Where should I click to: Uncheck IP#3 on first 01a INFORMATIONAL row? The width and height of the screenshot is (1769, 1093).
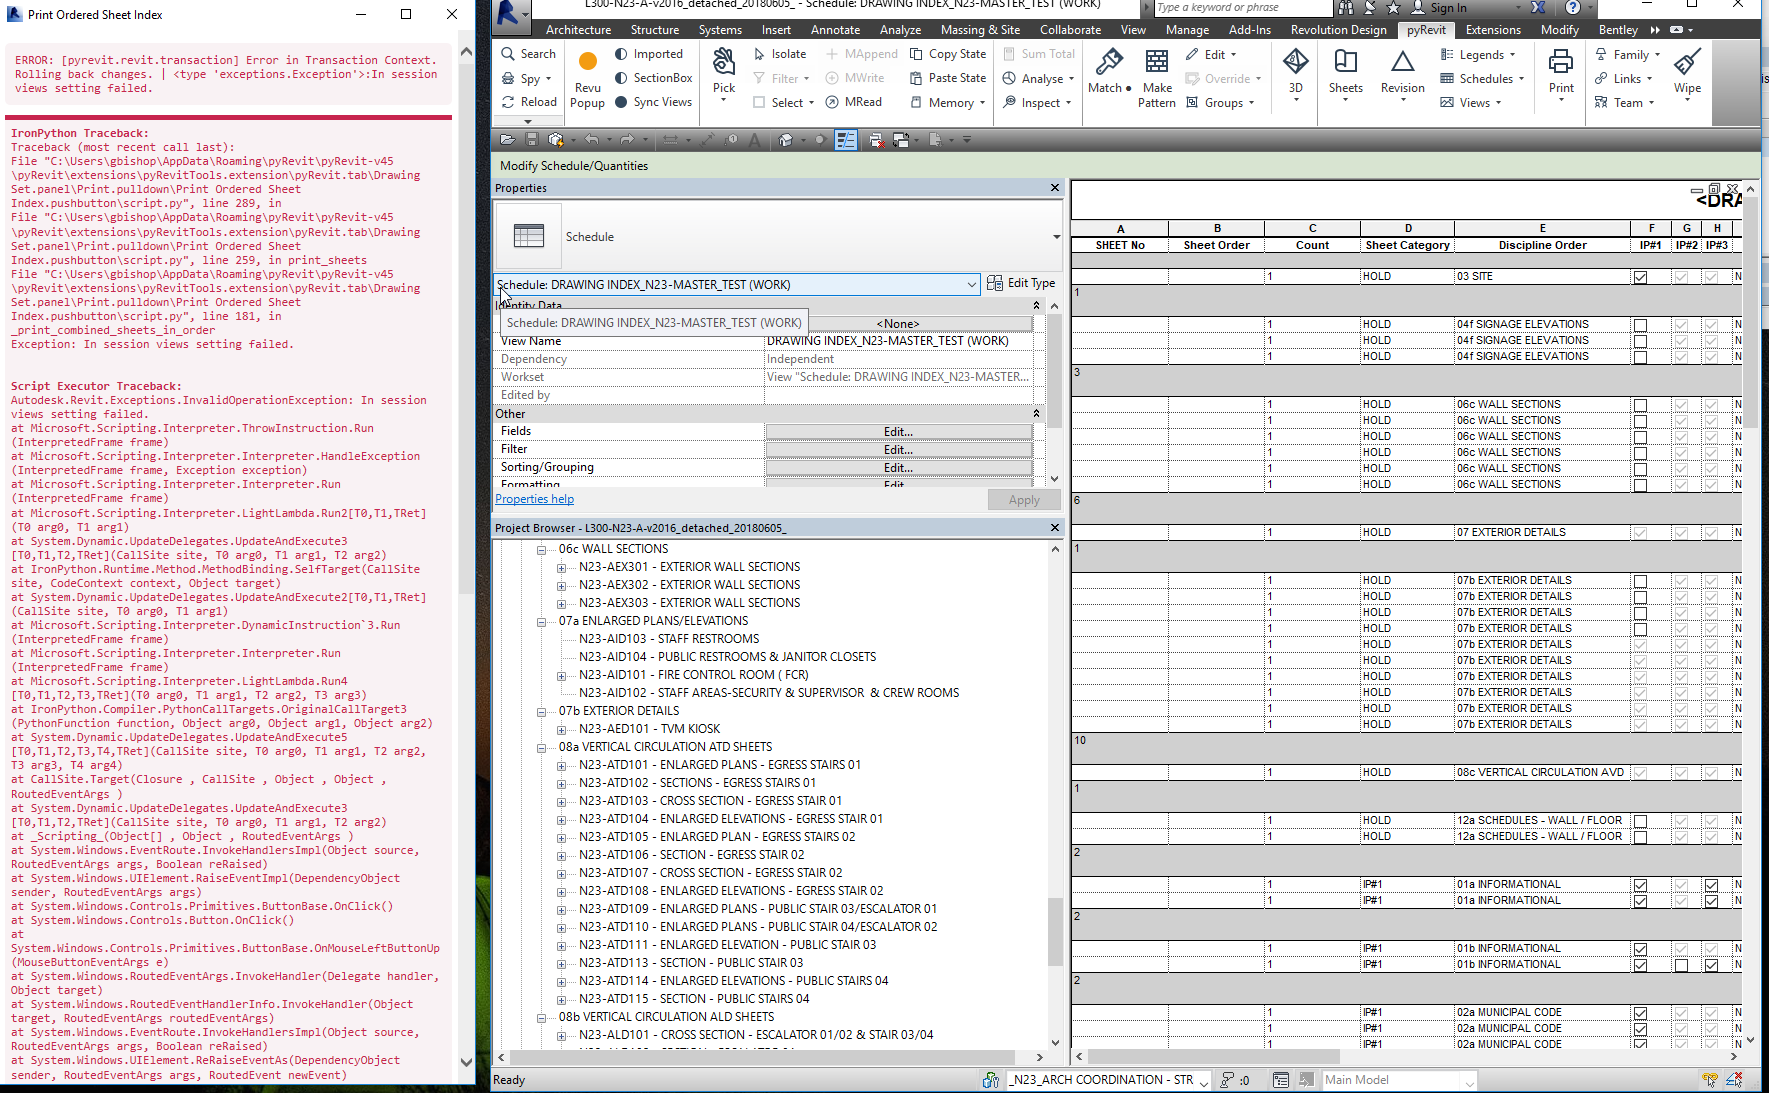[1712, 885]
